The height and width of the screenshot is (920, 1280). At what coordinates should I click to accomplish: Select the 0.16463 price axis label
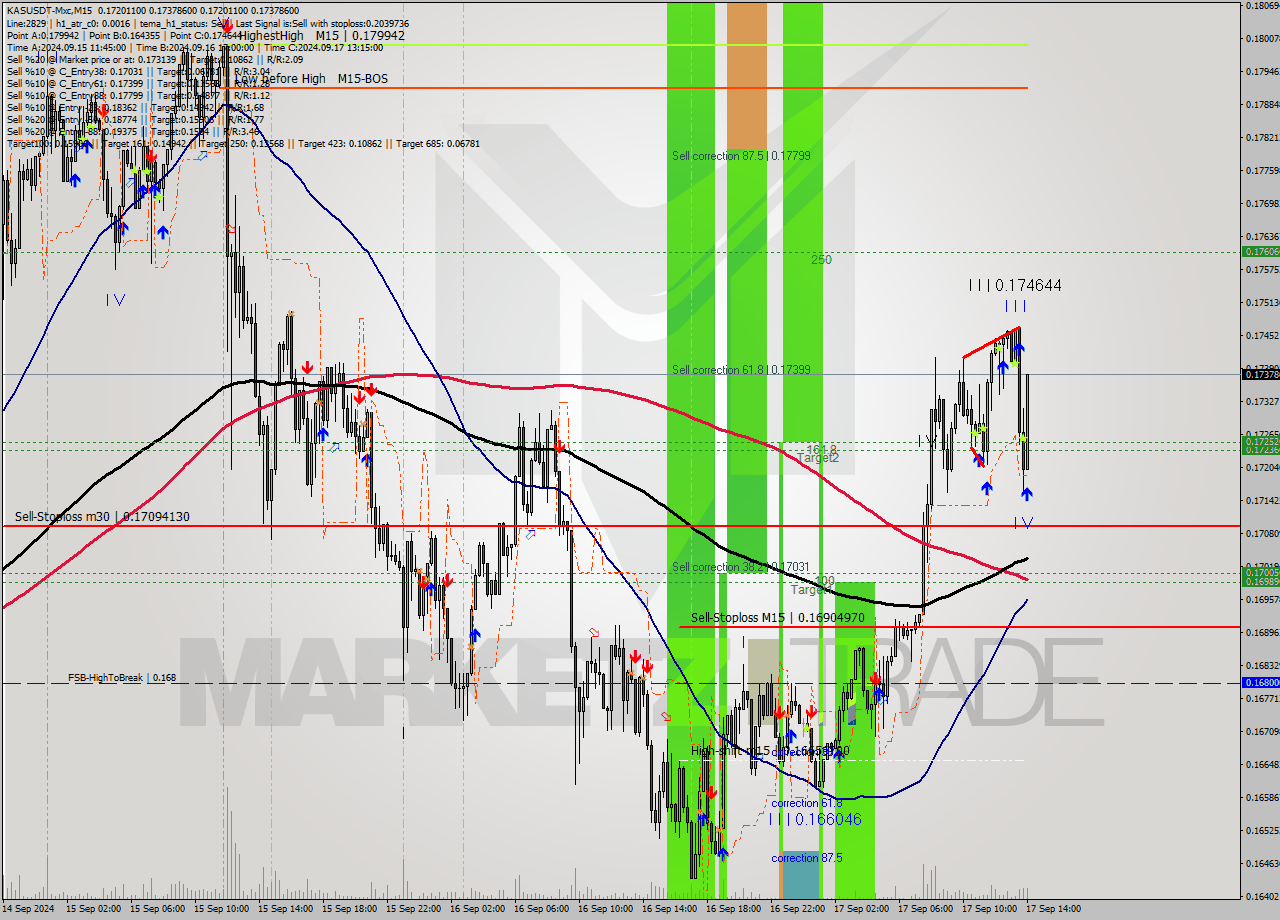[1261, 862]
